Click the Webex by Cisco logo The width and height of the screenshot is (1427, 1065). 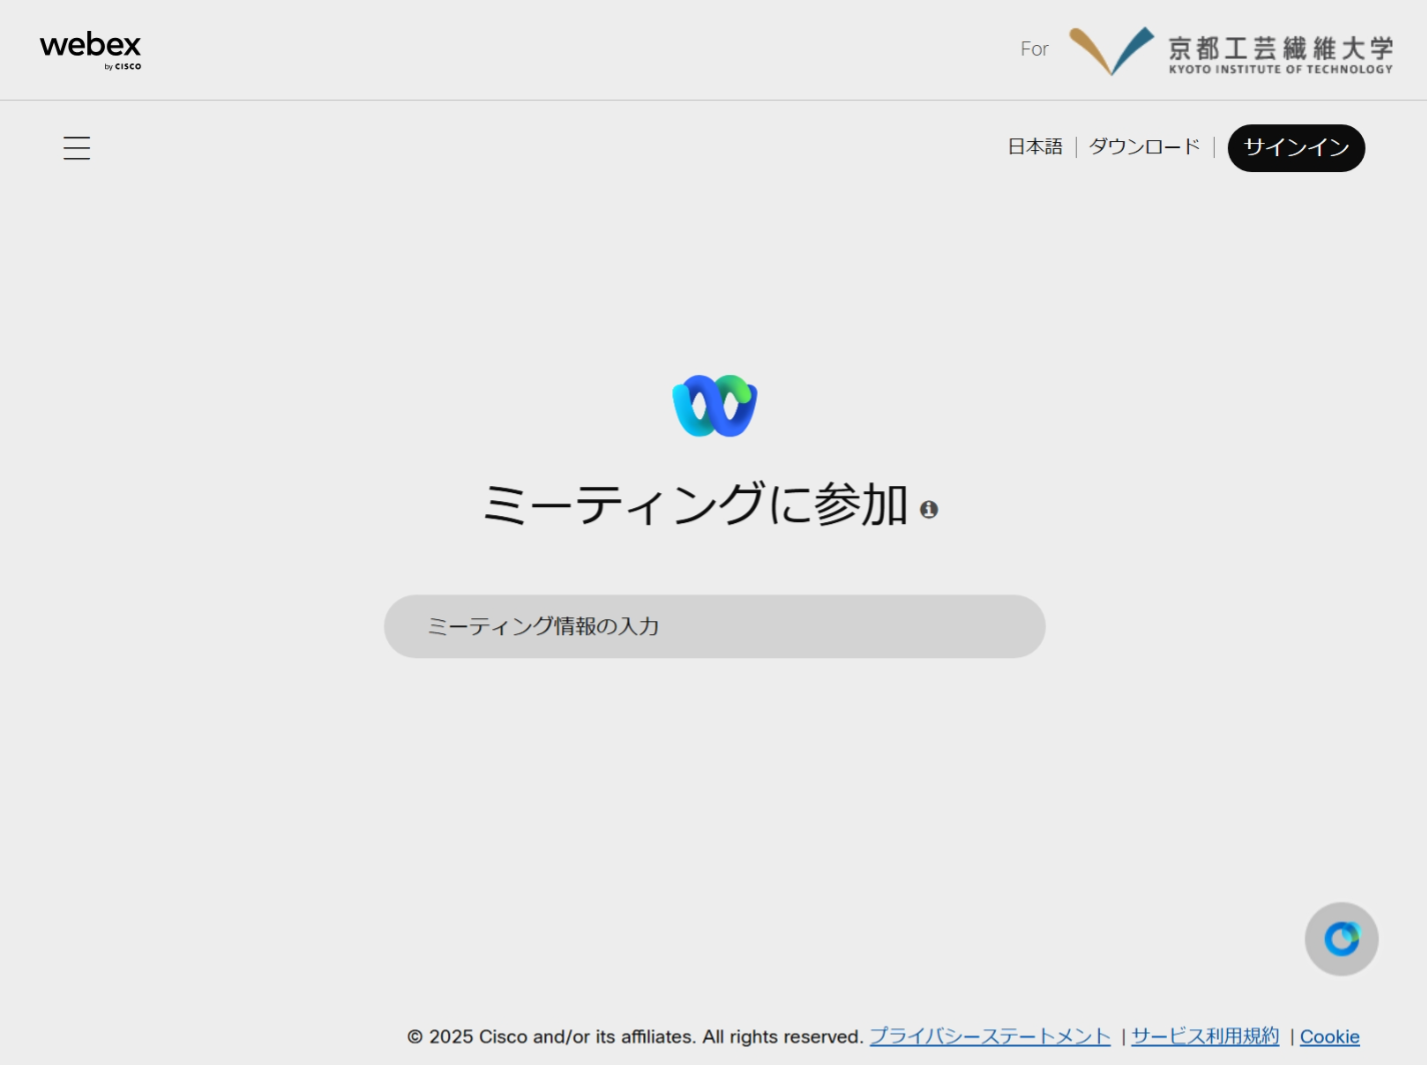tap(90, 50)
